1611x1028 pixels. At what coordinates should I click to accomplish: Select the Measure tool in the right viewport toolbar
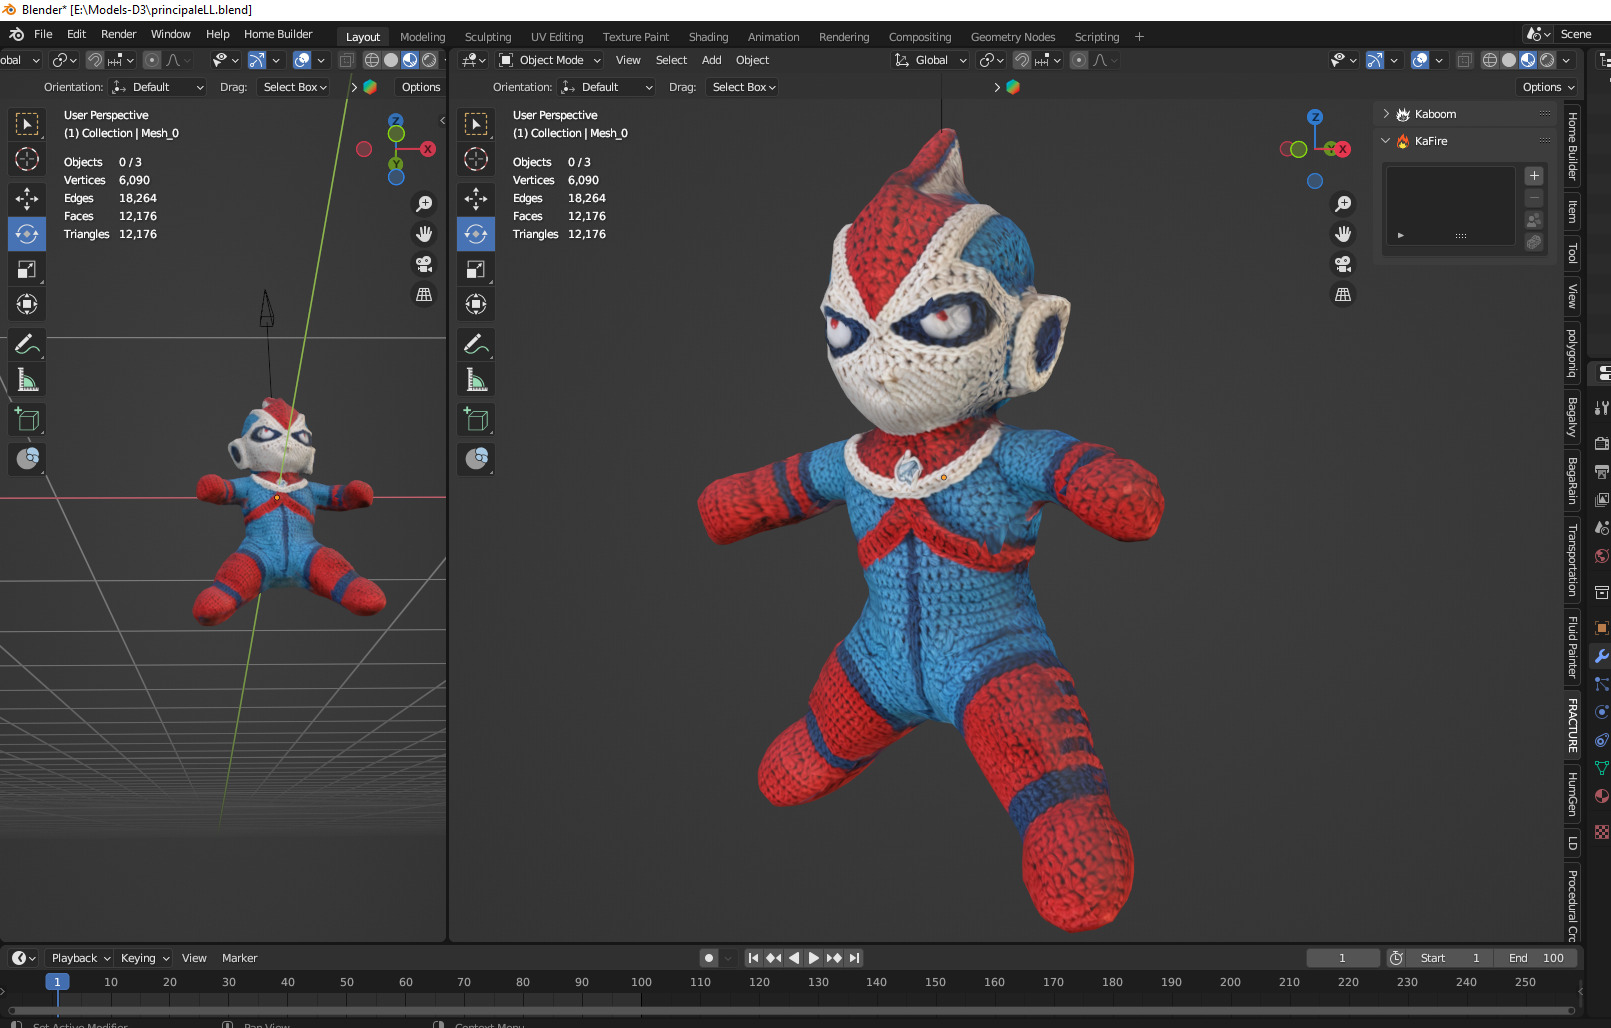click(476, 379)
